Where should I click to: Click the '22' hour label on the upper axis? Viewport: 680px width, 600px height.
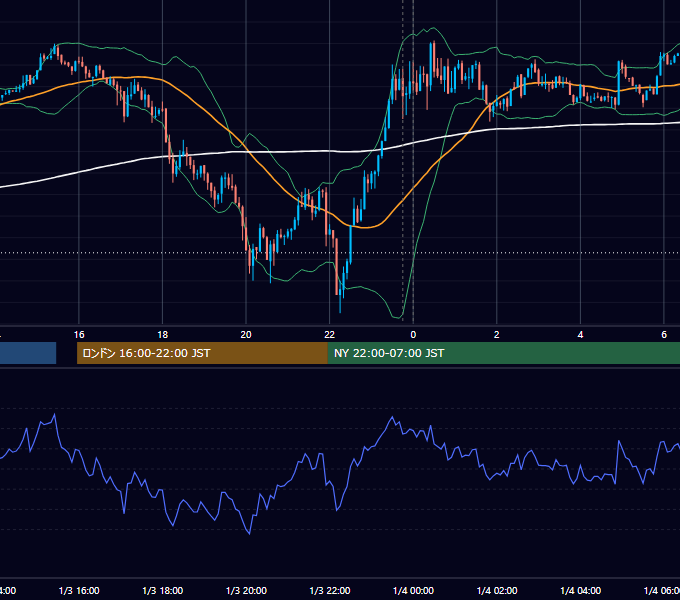pos(330,335)
